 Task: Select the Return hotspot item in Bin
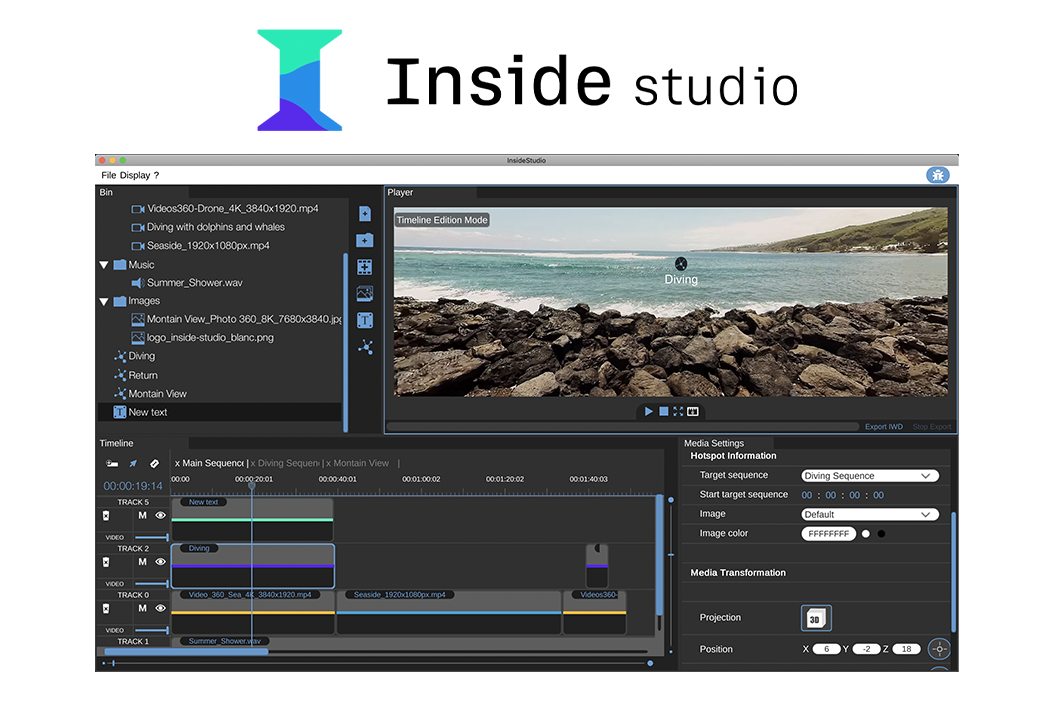click(136, 375)
